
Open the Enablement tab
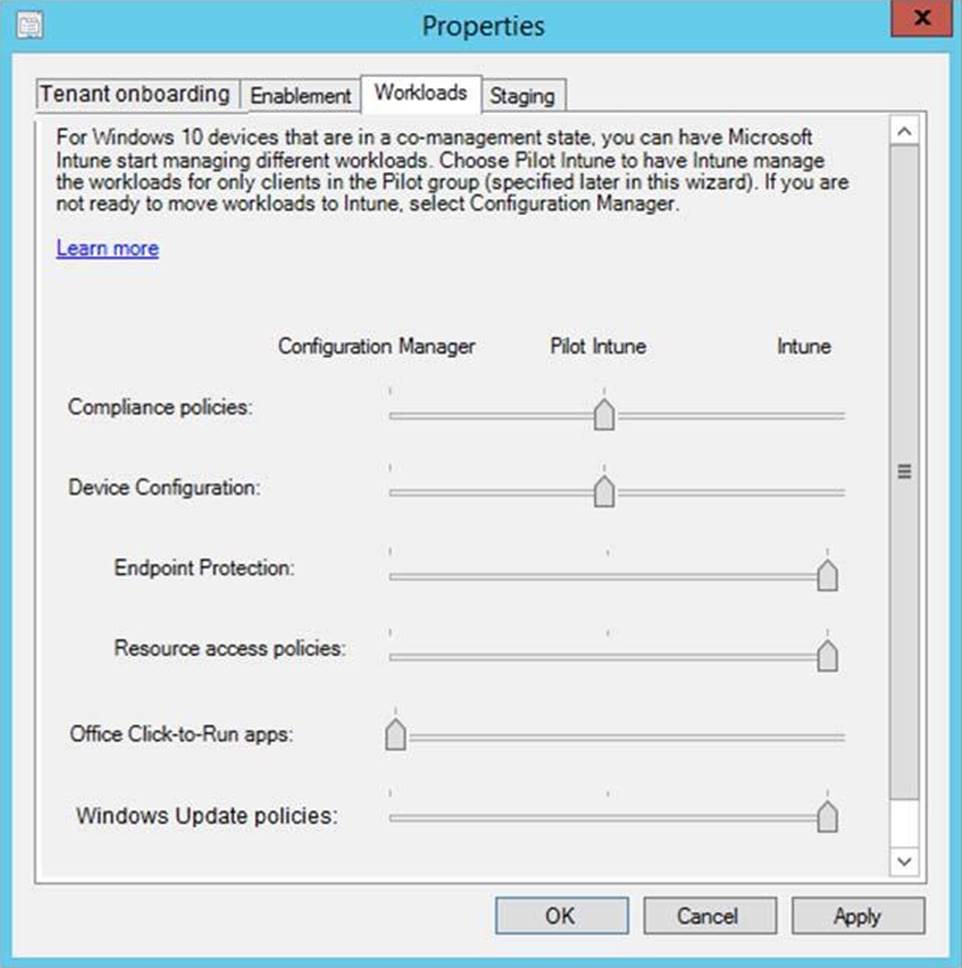300,96
